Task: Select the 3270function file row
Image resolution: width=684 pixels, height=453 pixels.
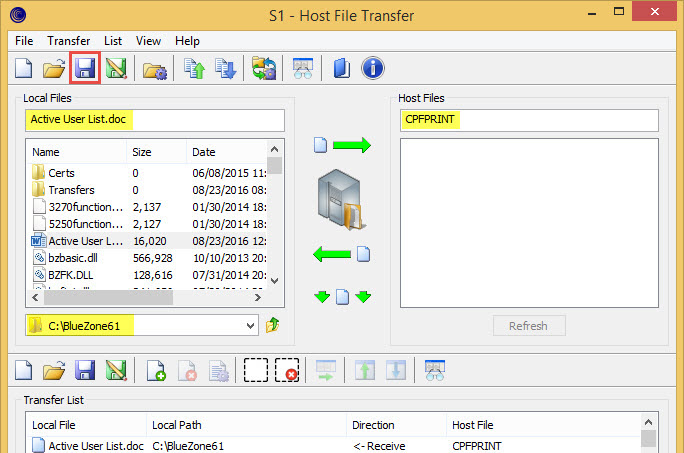Action: [x=148, y=207]
